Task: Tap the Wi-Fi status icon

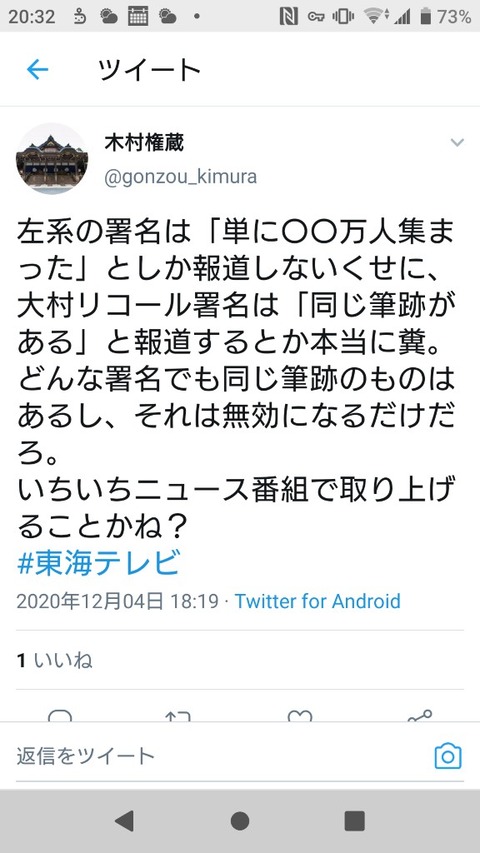Action: pyautogui.click(x=374, y=16)
